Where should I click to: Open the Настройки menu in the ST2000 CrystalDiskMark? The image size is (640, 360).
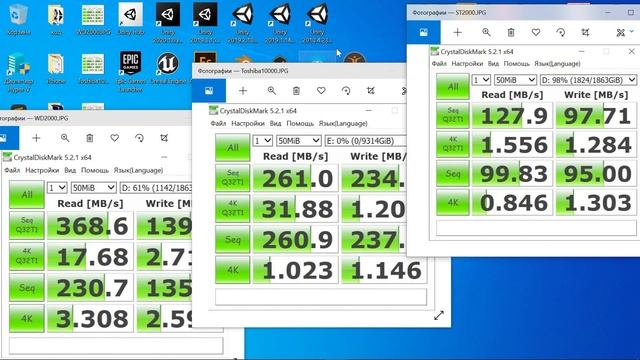tap(467, 64)
